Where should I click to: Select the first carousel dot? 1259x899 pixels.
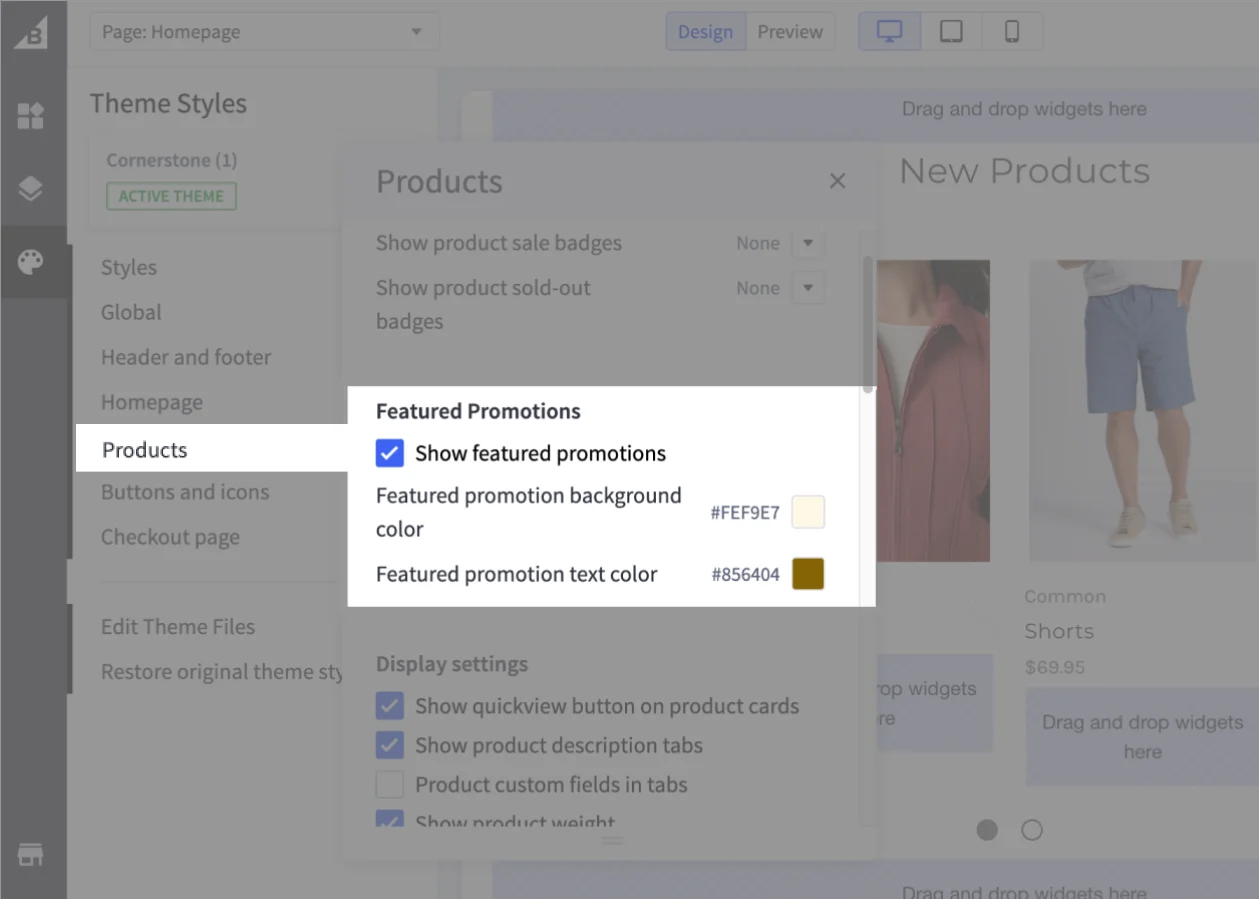(x=987, y=830)
